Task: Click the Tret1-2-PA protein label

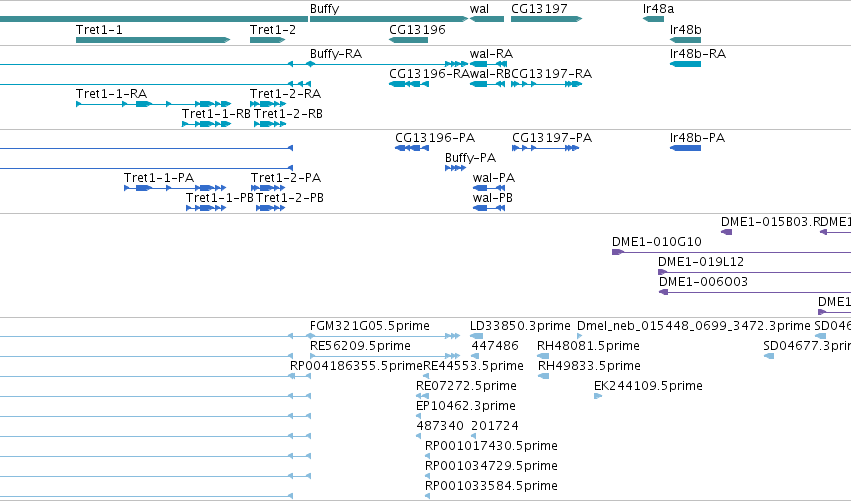Action: [286, 178]
